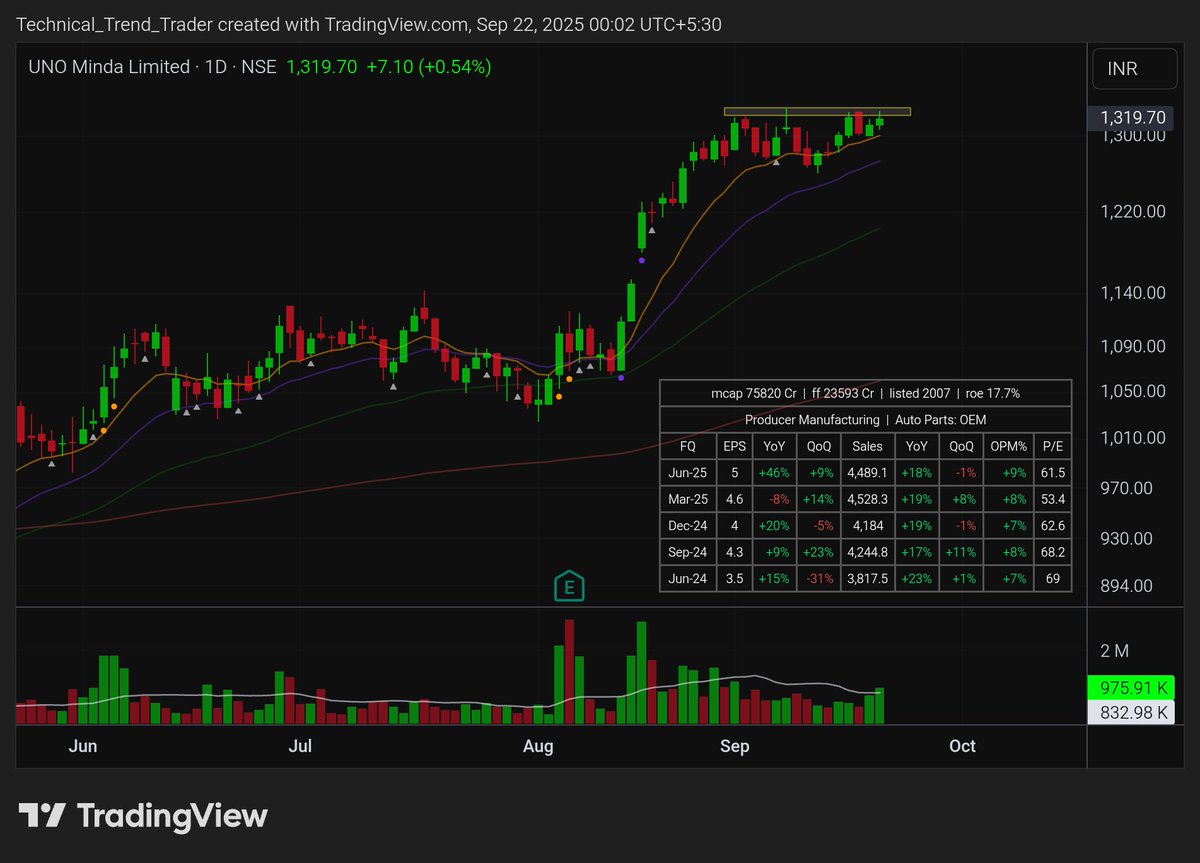
Task: Click the 3,817.5 sales value
Action: click(867, 578)
